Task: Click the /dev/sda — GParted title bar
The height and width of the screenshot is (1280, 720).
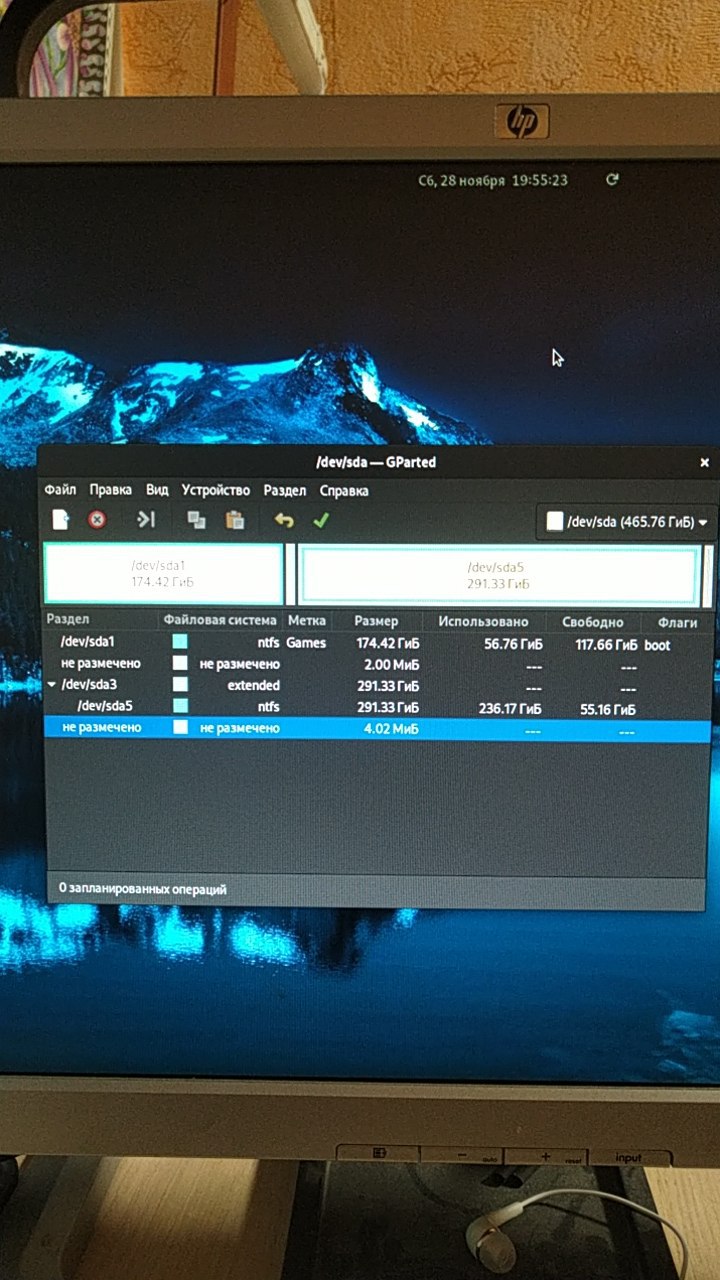Action: (376, 462)
